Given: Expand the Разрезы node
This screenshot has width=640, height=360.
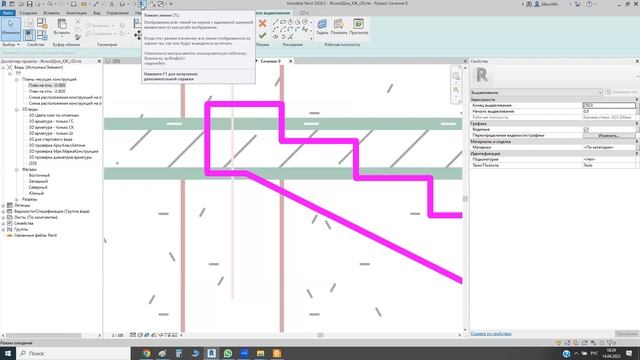Looking at the screenshot, I should click(17, 200).
